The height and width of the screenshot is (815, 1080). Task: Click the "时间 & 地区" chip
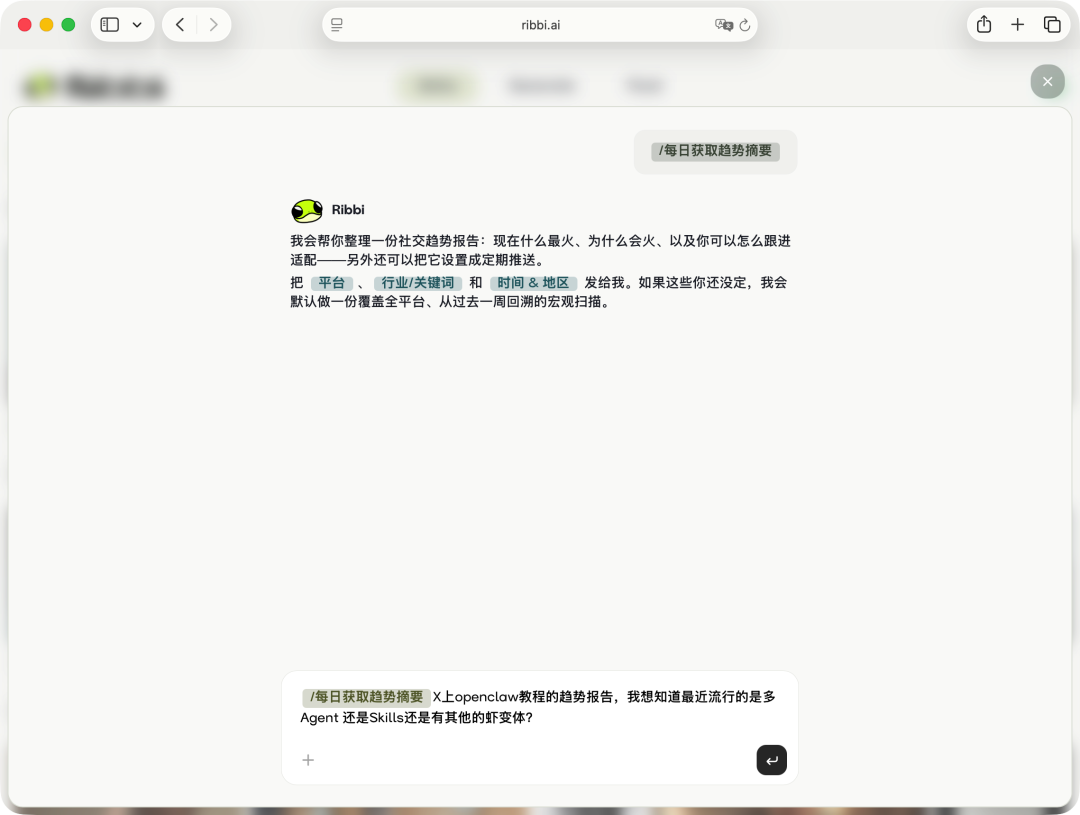pyautogui.click(x=533, y=283)
